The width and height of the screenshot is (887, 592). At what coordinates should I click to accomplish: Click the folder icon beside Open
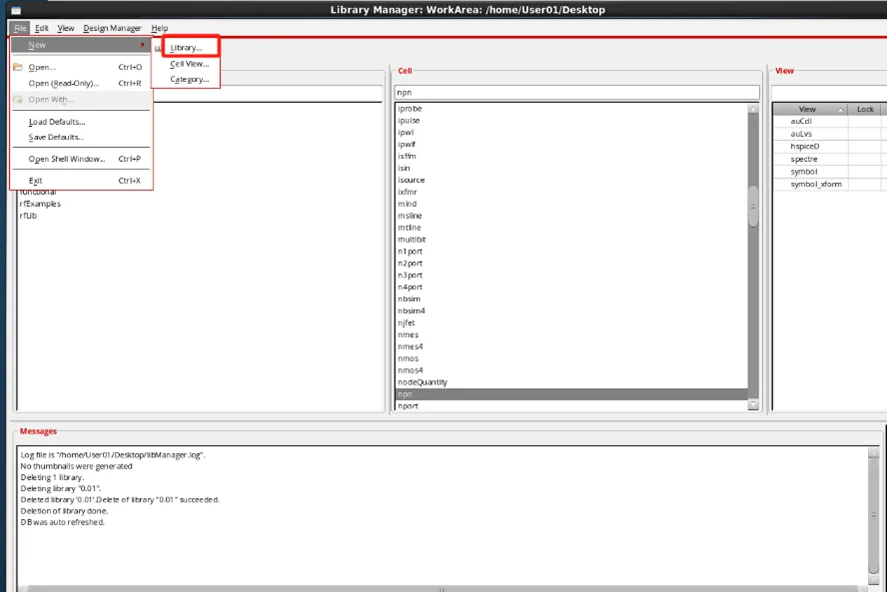(x=18, y=67)
